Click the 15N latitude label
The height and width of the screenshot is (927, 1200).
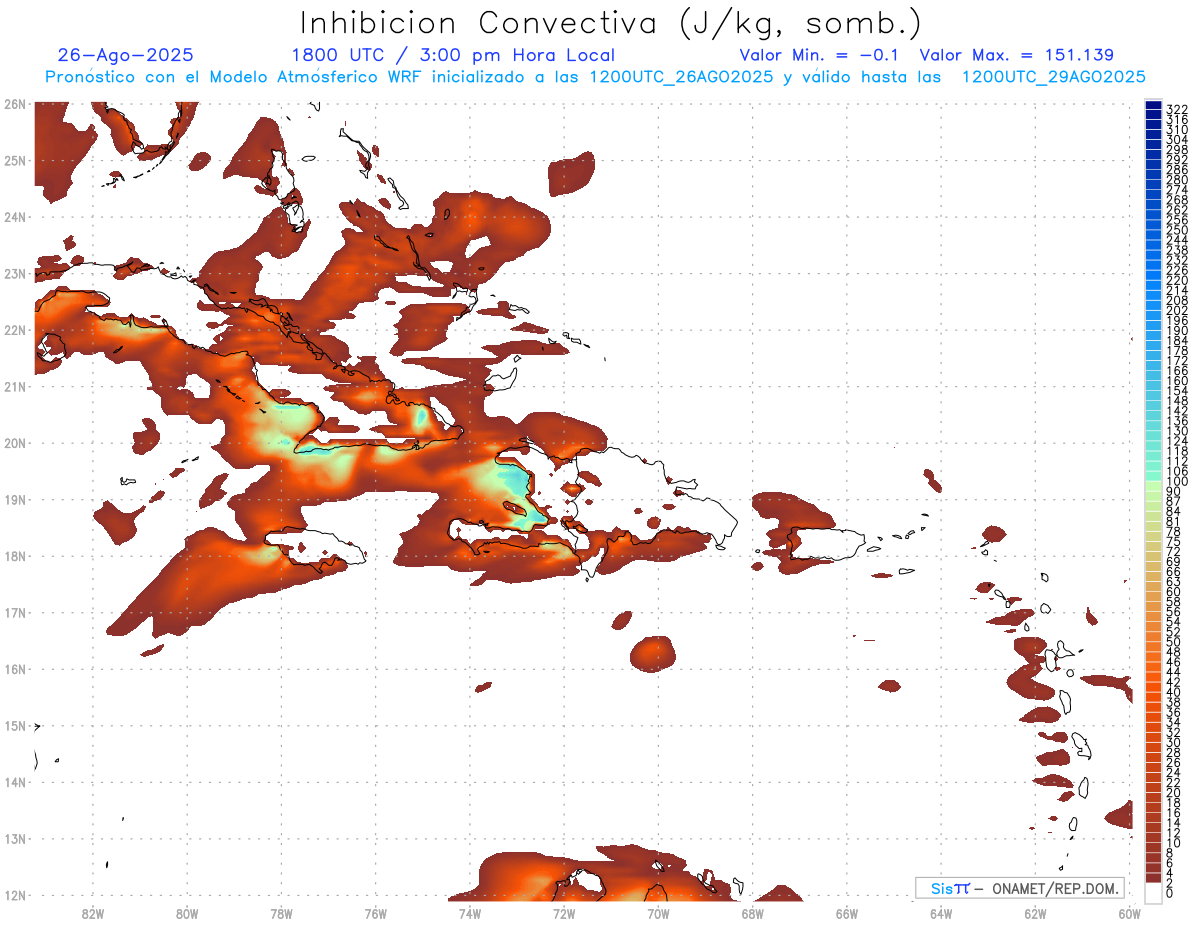coord(14,725)
